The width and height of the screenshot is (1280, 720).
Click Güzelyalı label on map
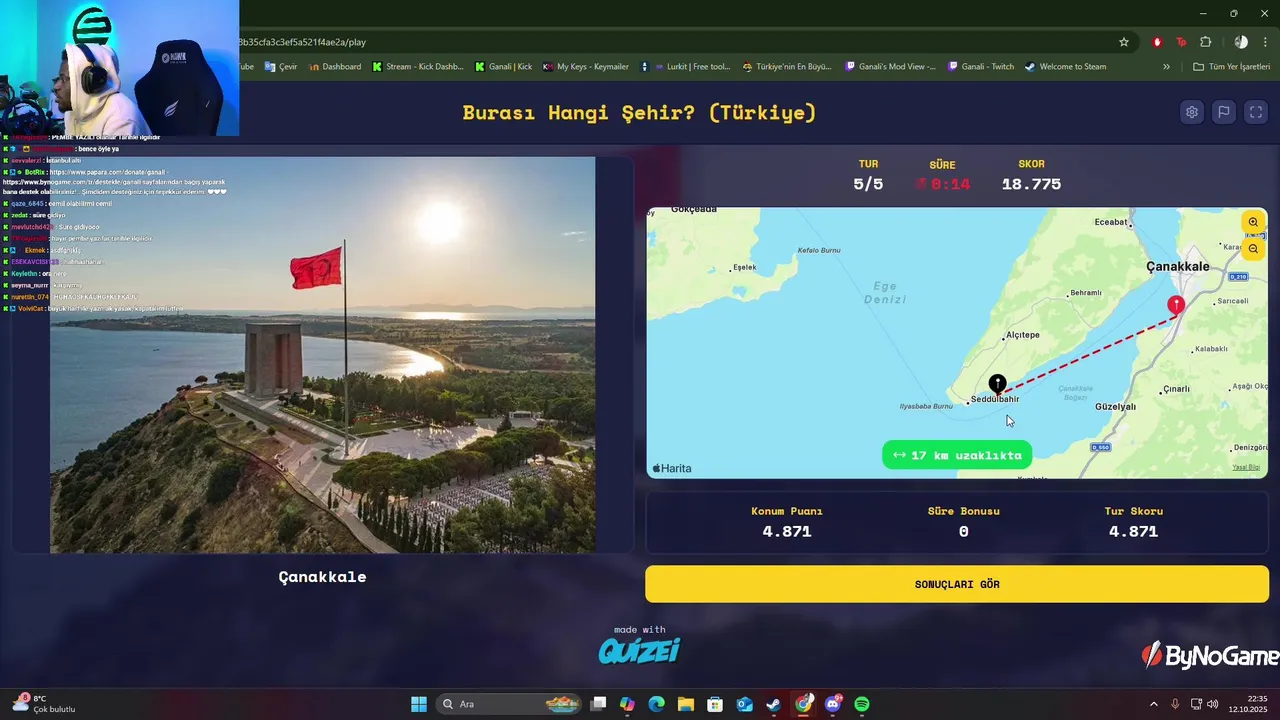coord(1115,407)
